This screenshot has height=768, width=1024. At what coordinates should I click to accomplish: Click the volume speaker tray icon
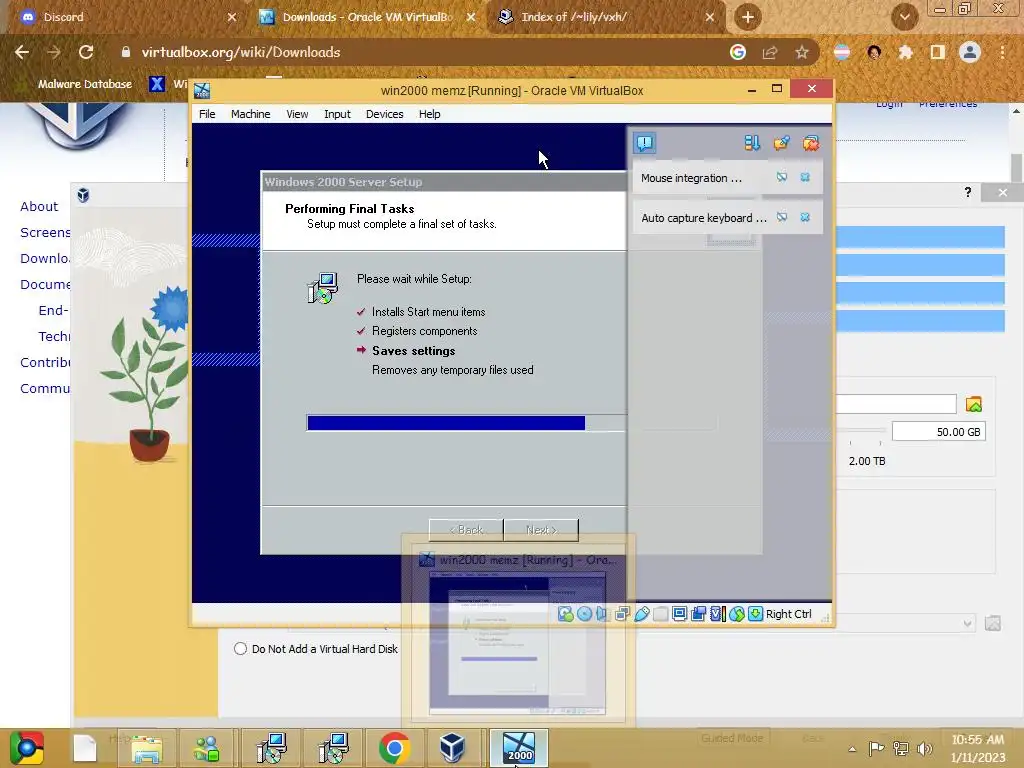925,748
